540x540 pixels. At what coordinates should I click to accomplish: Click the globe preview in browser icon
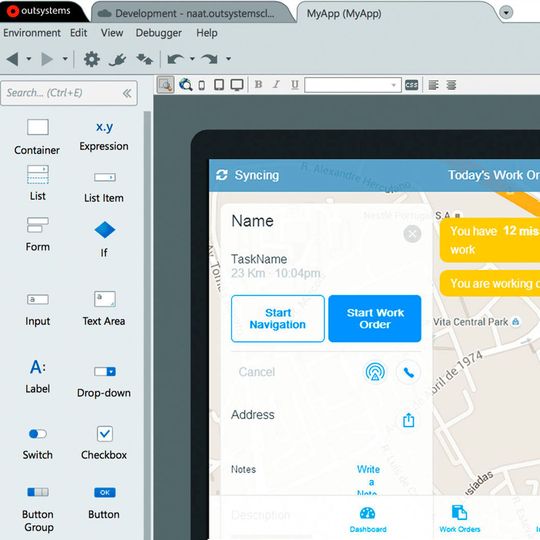186,85
